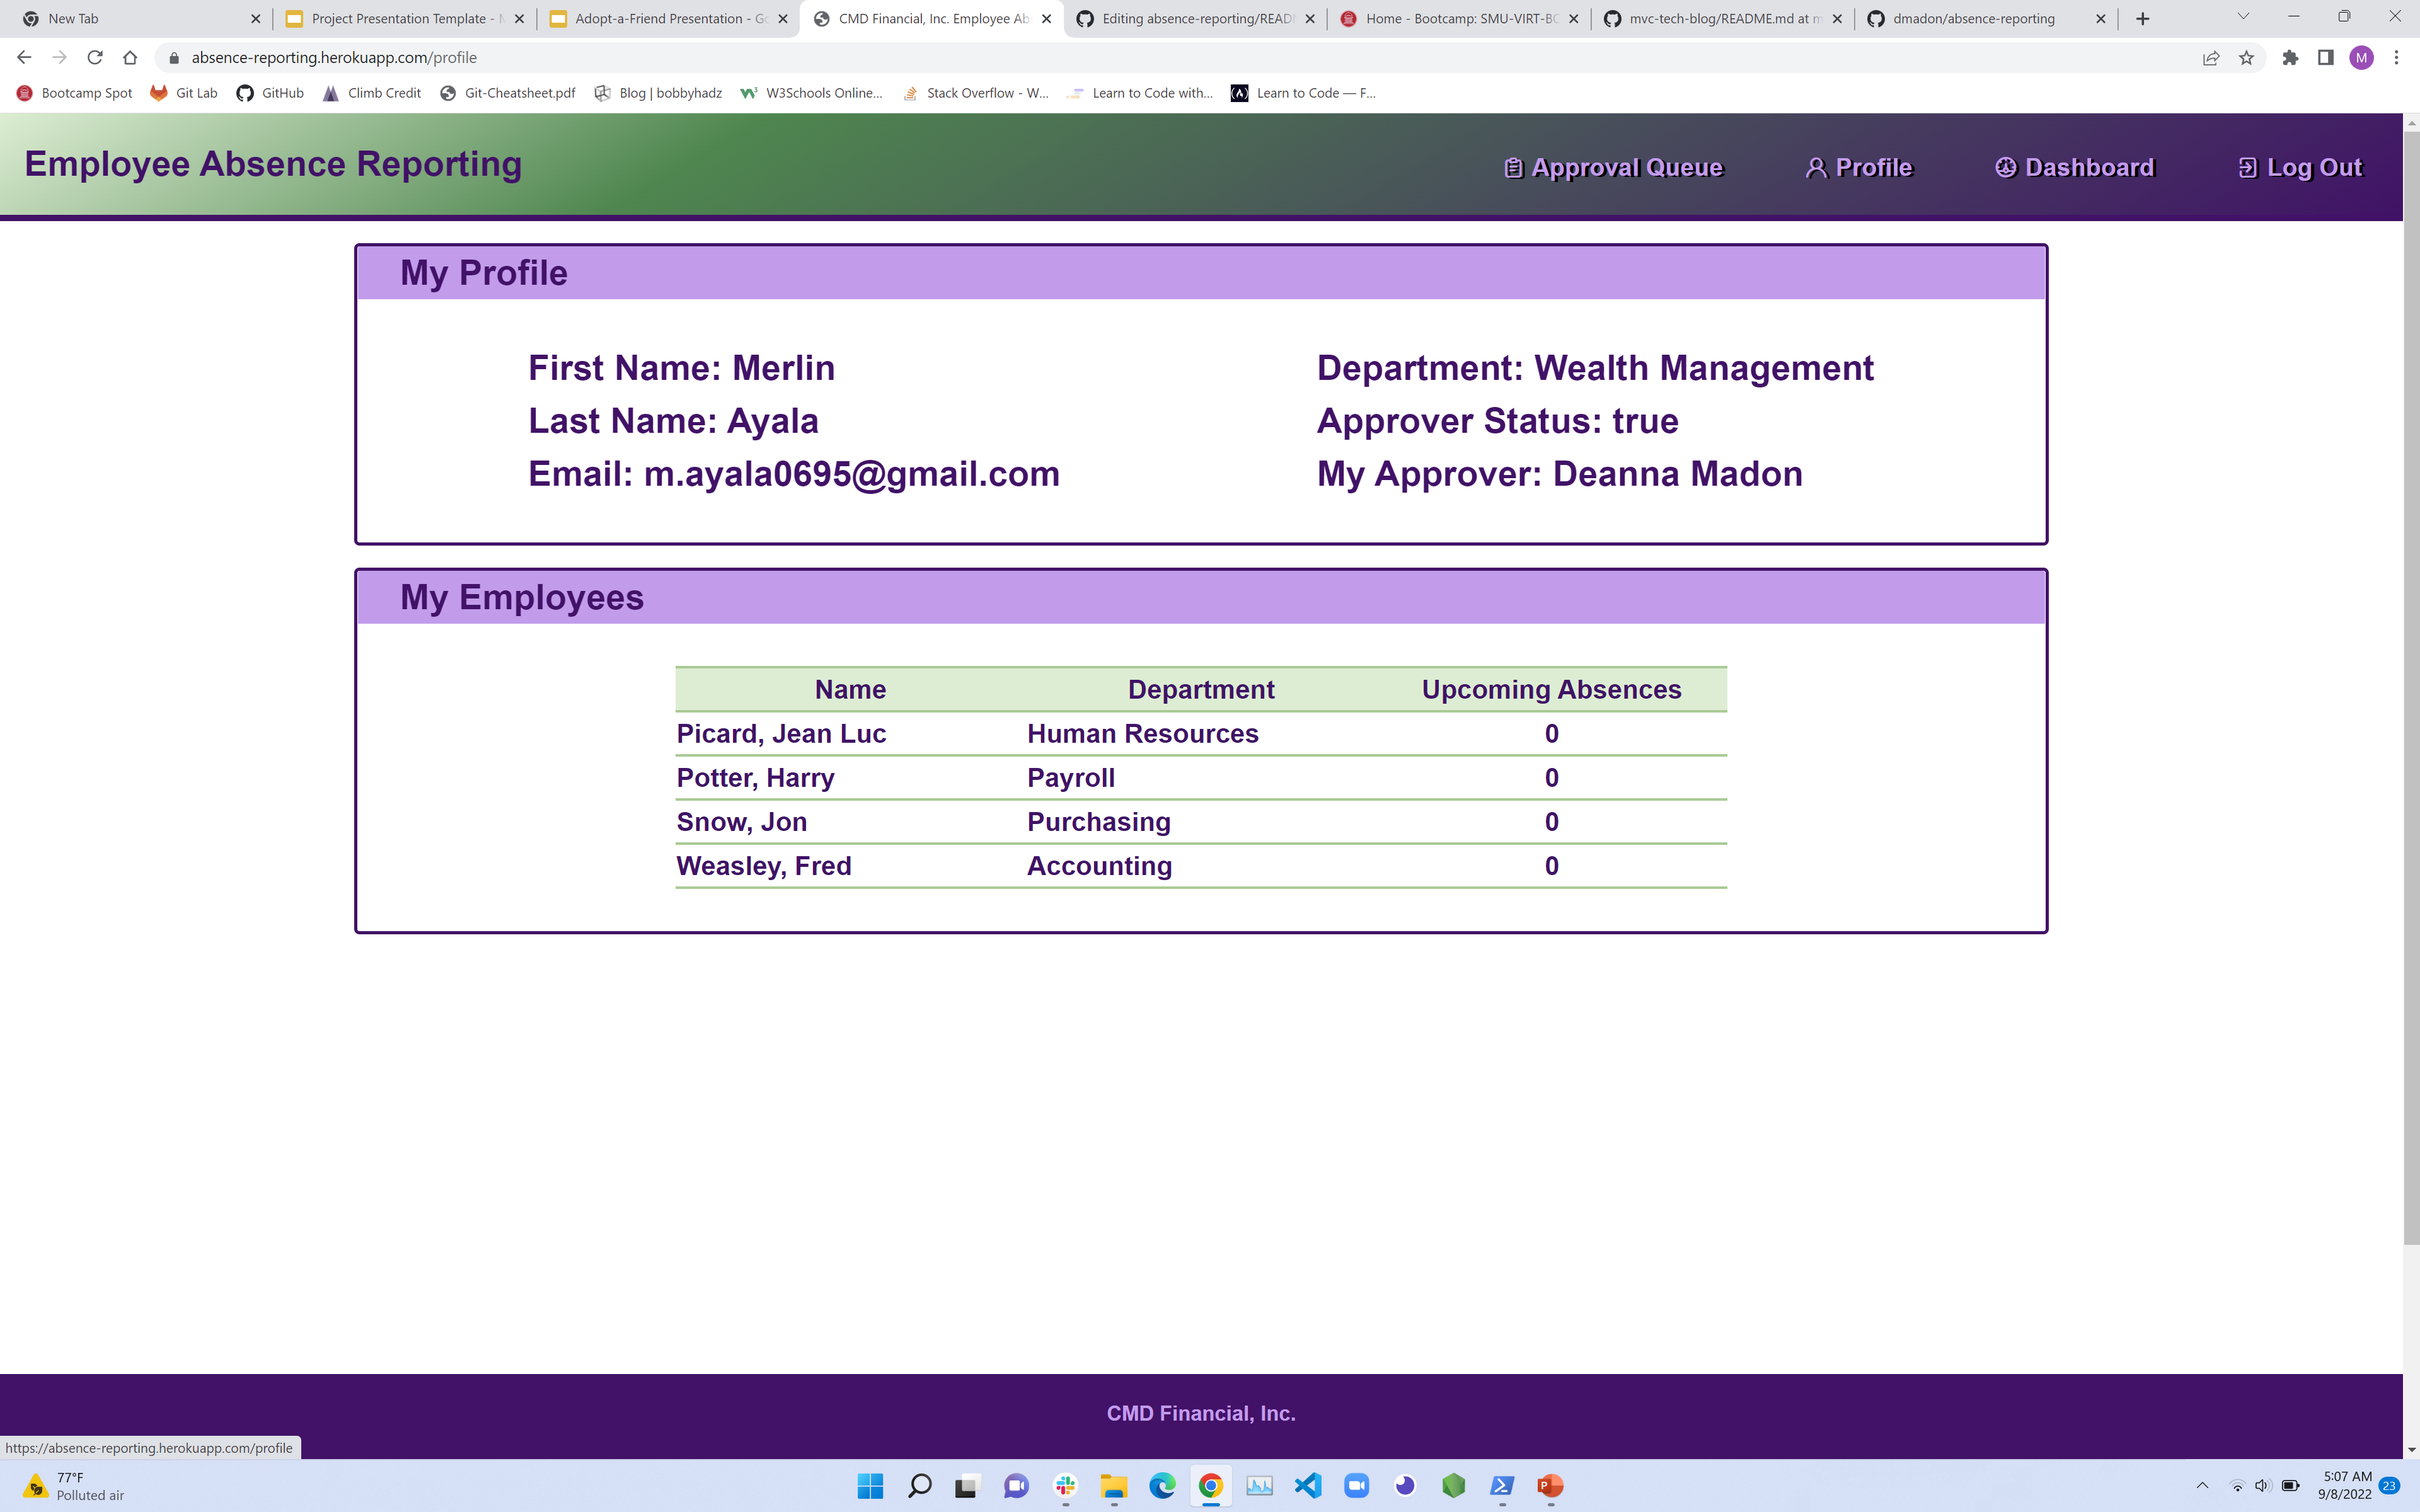The height and width of the screenshot is (1512, 2420).
Task: Open the Profile nav link
Action: pyautogui.click(x=1859, y=168)
